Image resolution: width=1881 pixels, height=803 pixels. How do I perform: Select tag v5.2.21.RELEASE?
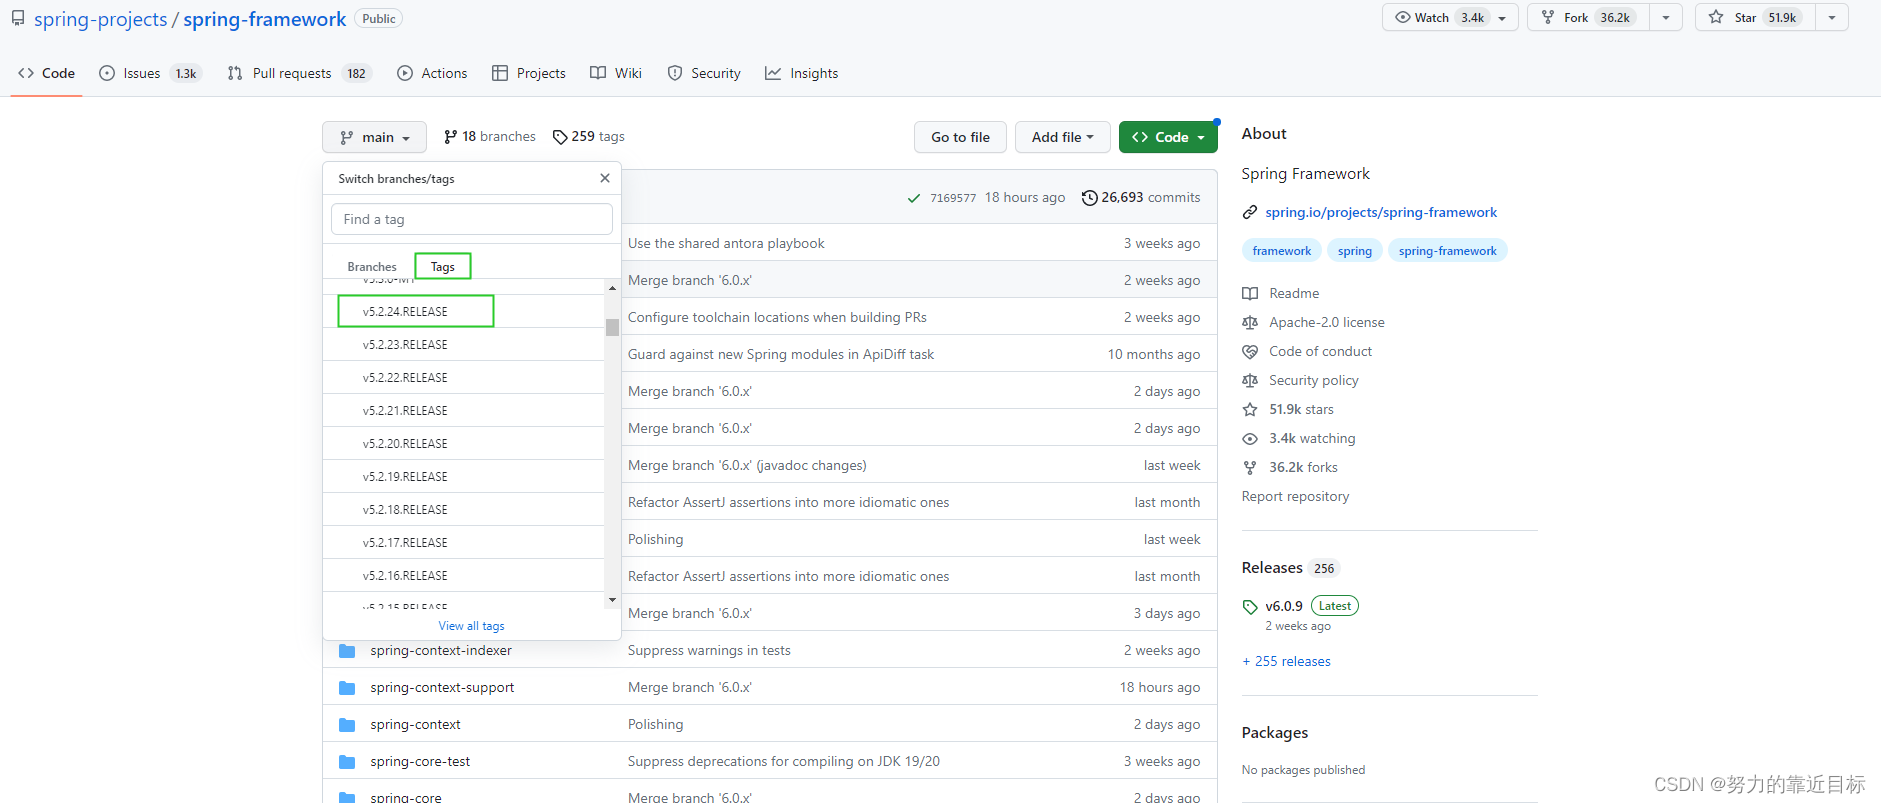click(x=464, y=410)
